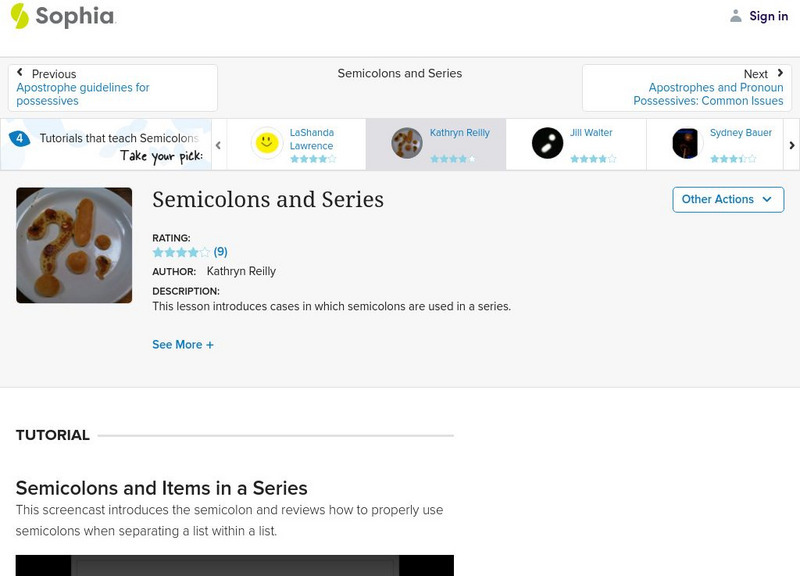Expand the description with See More
Image resolution: width=800 pixels, height=576 pixels.
(181, 343)
